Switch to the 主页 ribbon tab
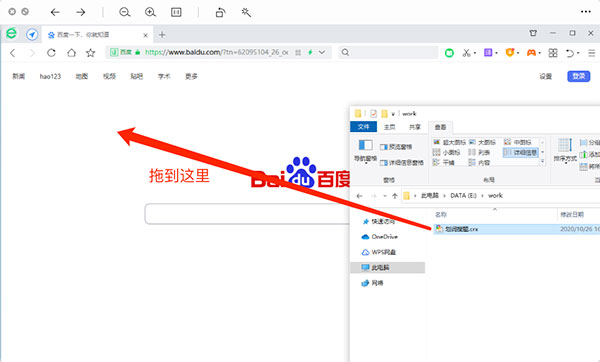Image resolution: width=600 pixels, height=362 pixels. click(x=390, y=127)
